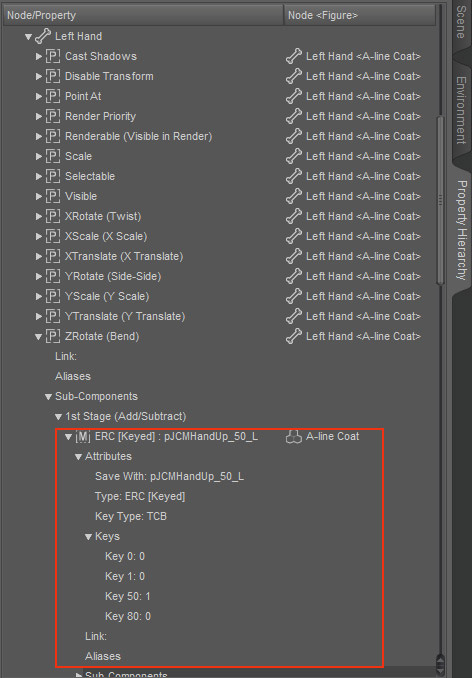This screenshot has width=472, height=678.
Task: Click the property icon beside ZRotate (Bend)
Action: [x=53, y=336]
